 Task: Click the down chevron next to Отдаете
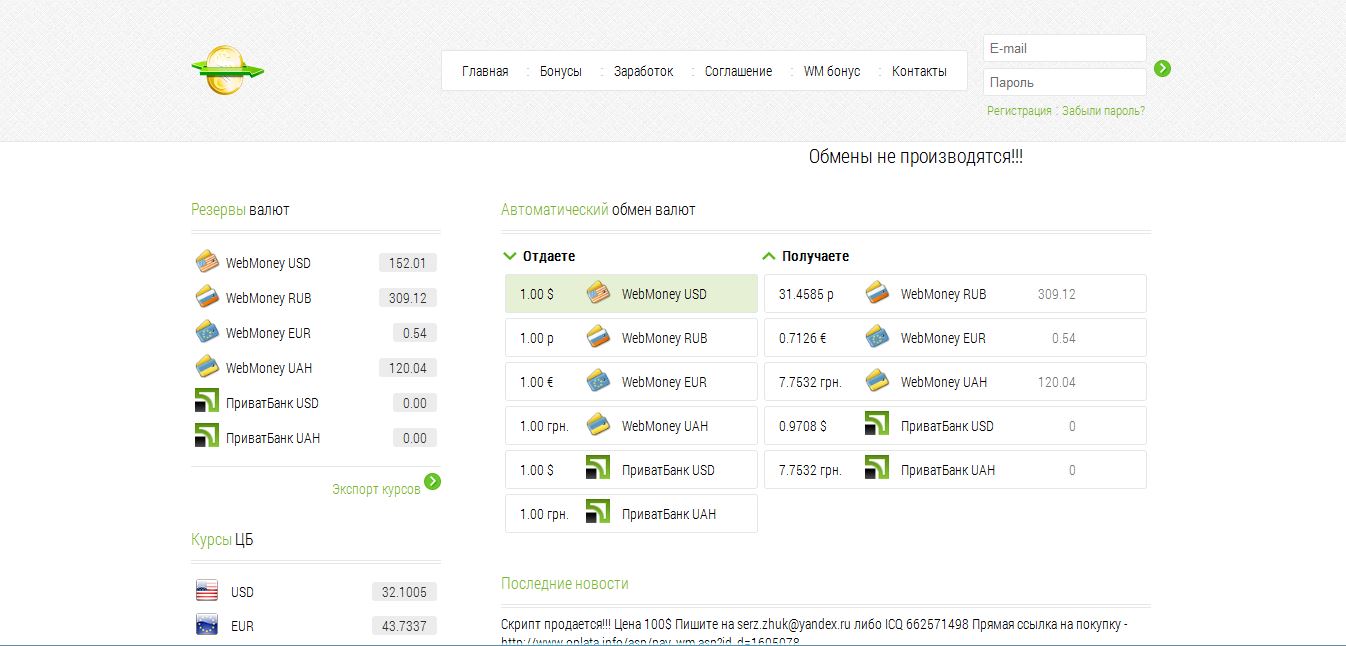coord(510,256)
